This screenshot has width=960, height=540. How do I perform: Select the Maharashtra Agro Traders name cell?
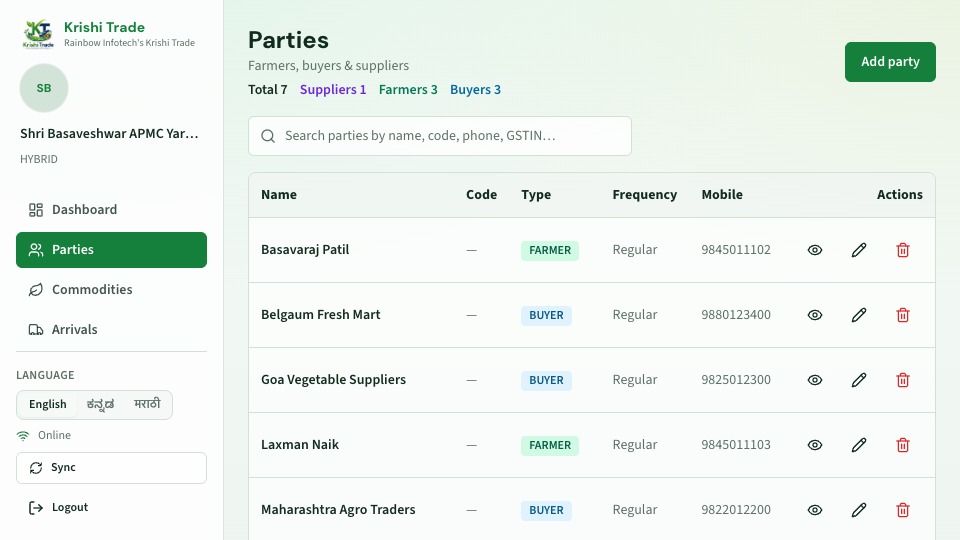pos(338,509)
